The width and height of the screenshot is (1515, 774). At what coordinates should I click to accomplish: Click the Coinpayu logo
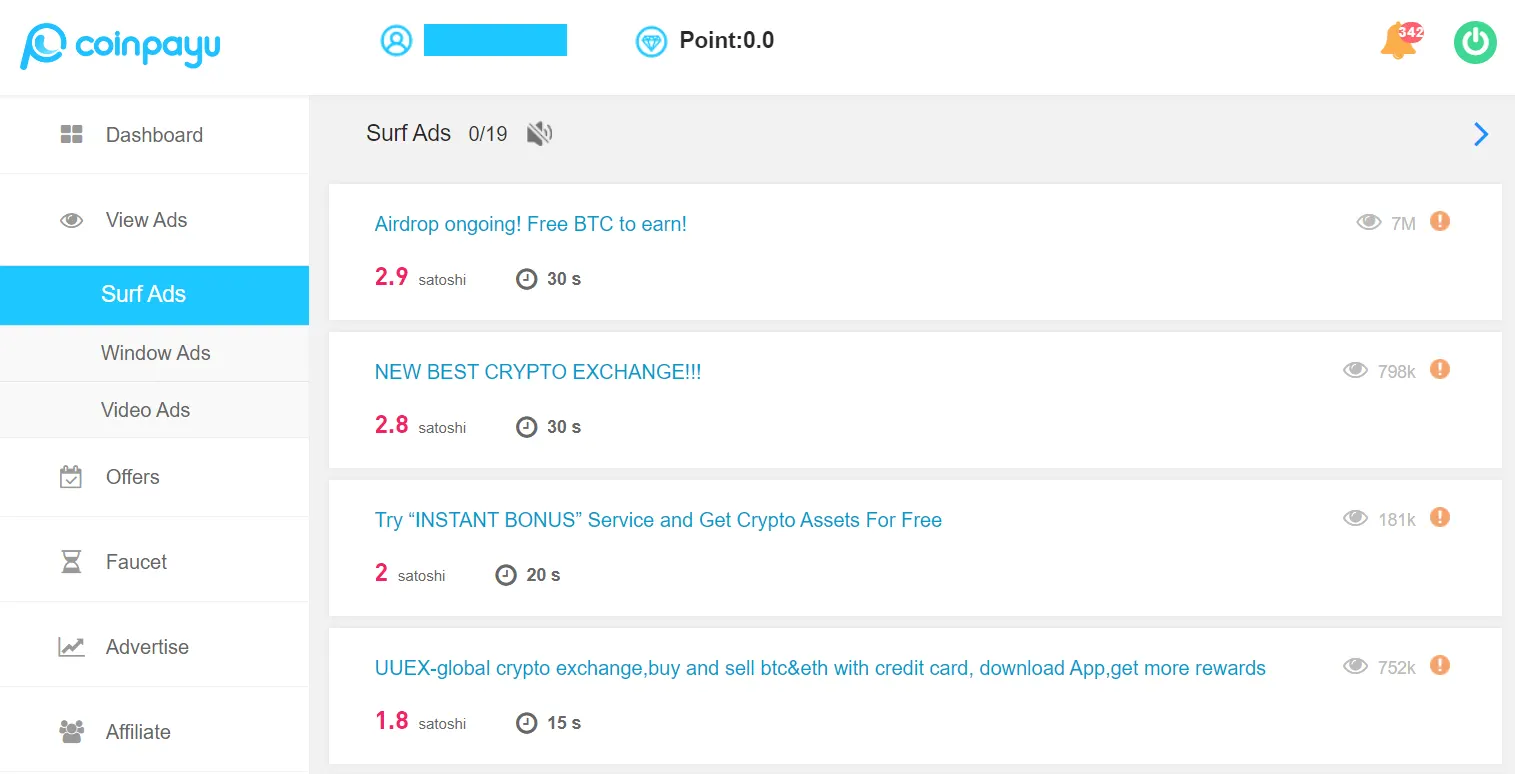[120, 45]
